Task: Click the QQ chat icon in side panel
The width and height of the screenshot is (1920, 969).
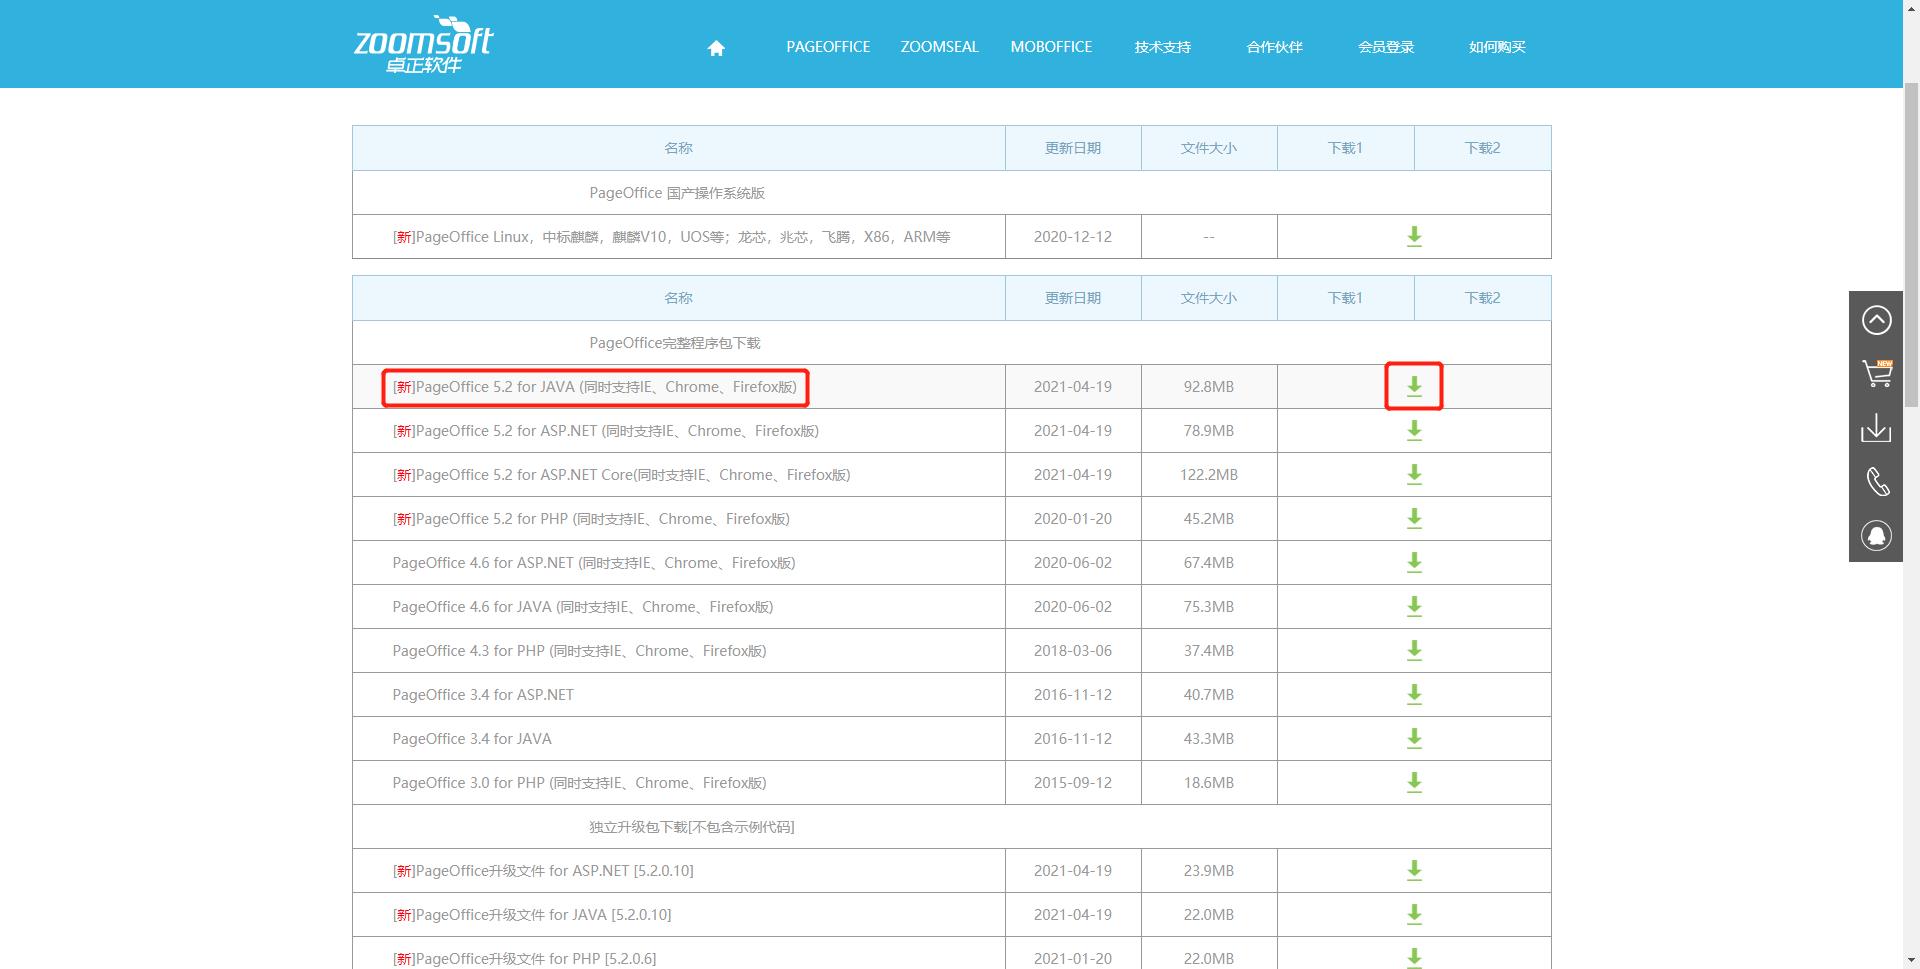Action: tap(1876, 536)
